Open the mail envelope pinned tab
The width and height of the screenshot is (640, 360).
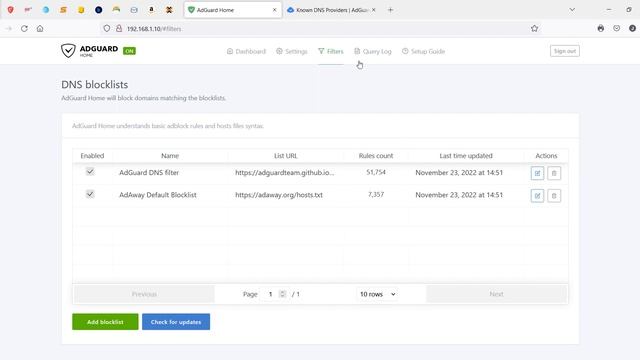[134, 10]
